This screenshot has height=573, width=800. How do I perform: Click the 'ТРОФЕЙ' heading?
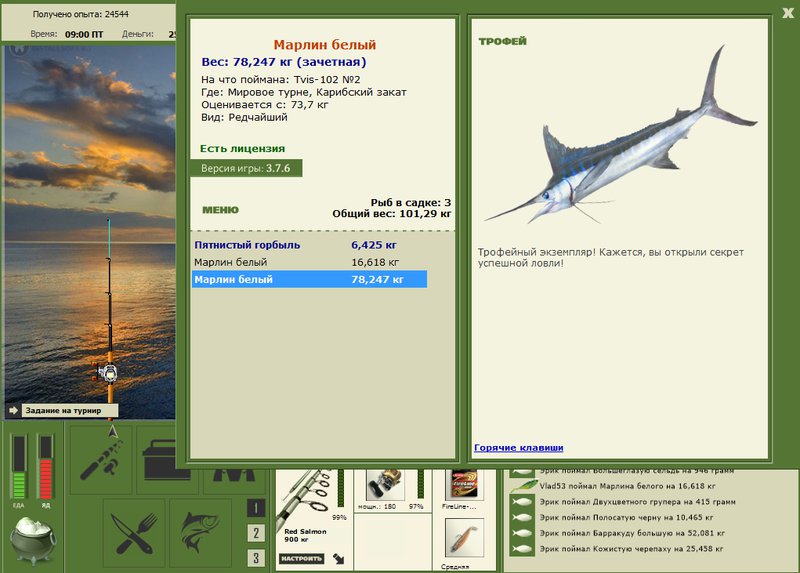tap(503, 41)
